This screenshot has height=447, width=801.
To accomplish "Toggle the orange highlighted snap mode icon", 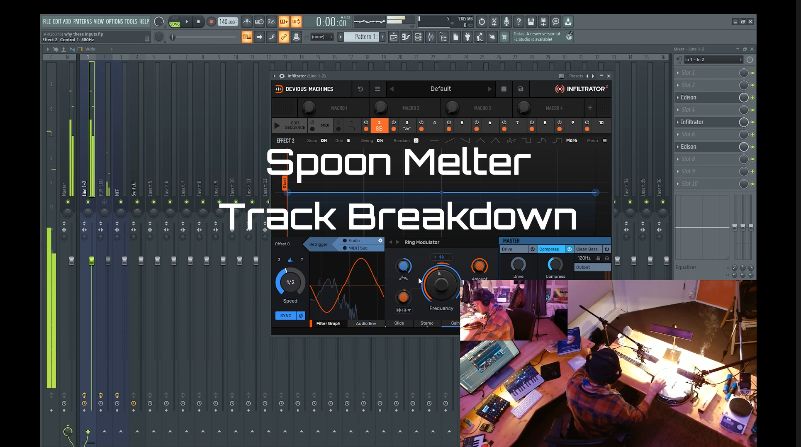I will pos(247,37).
